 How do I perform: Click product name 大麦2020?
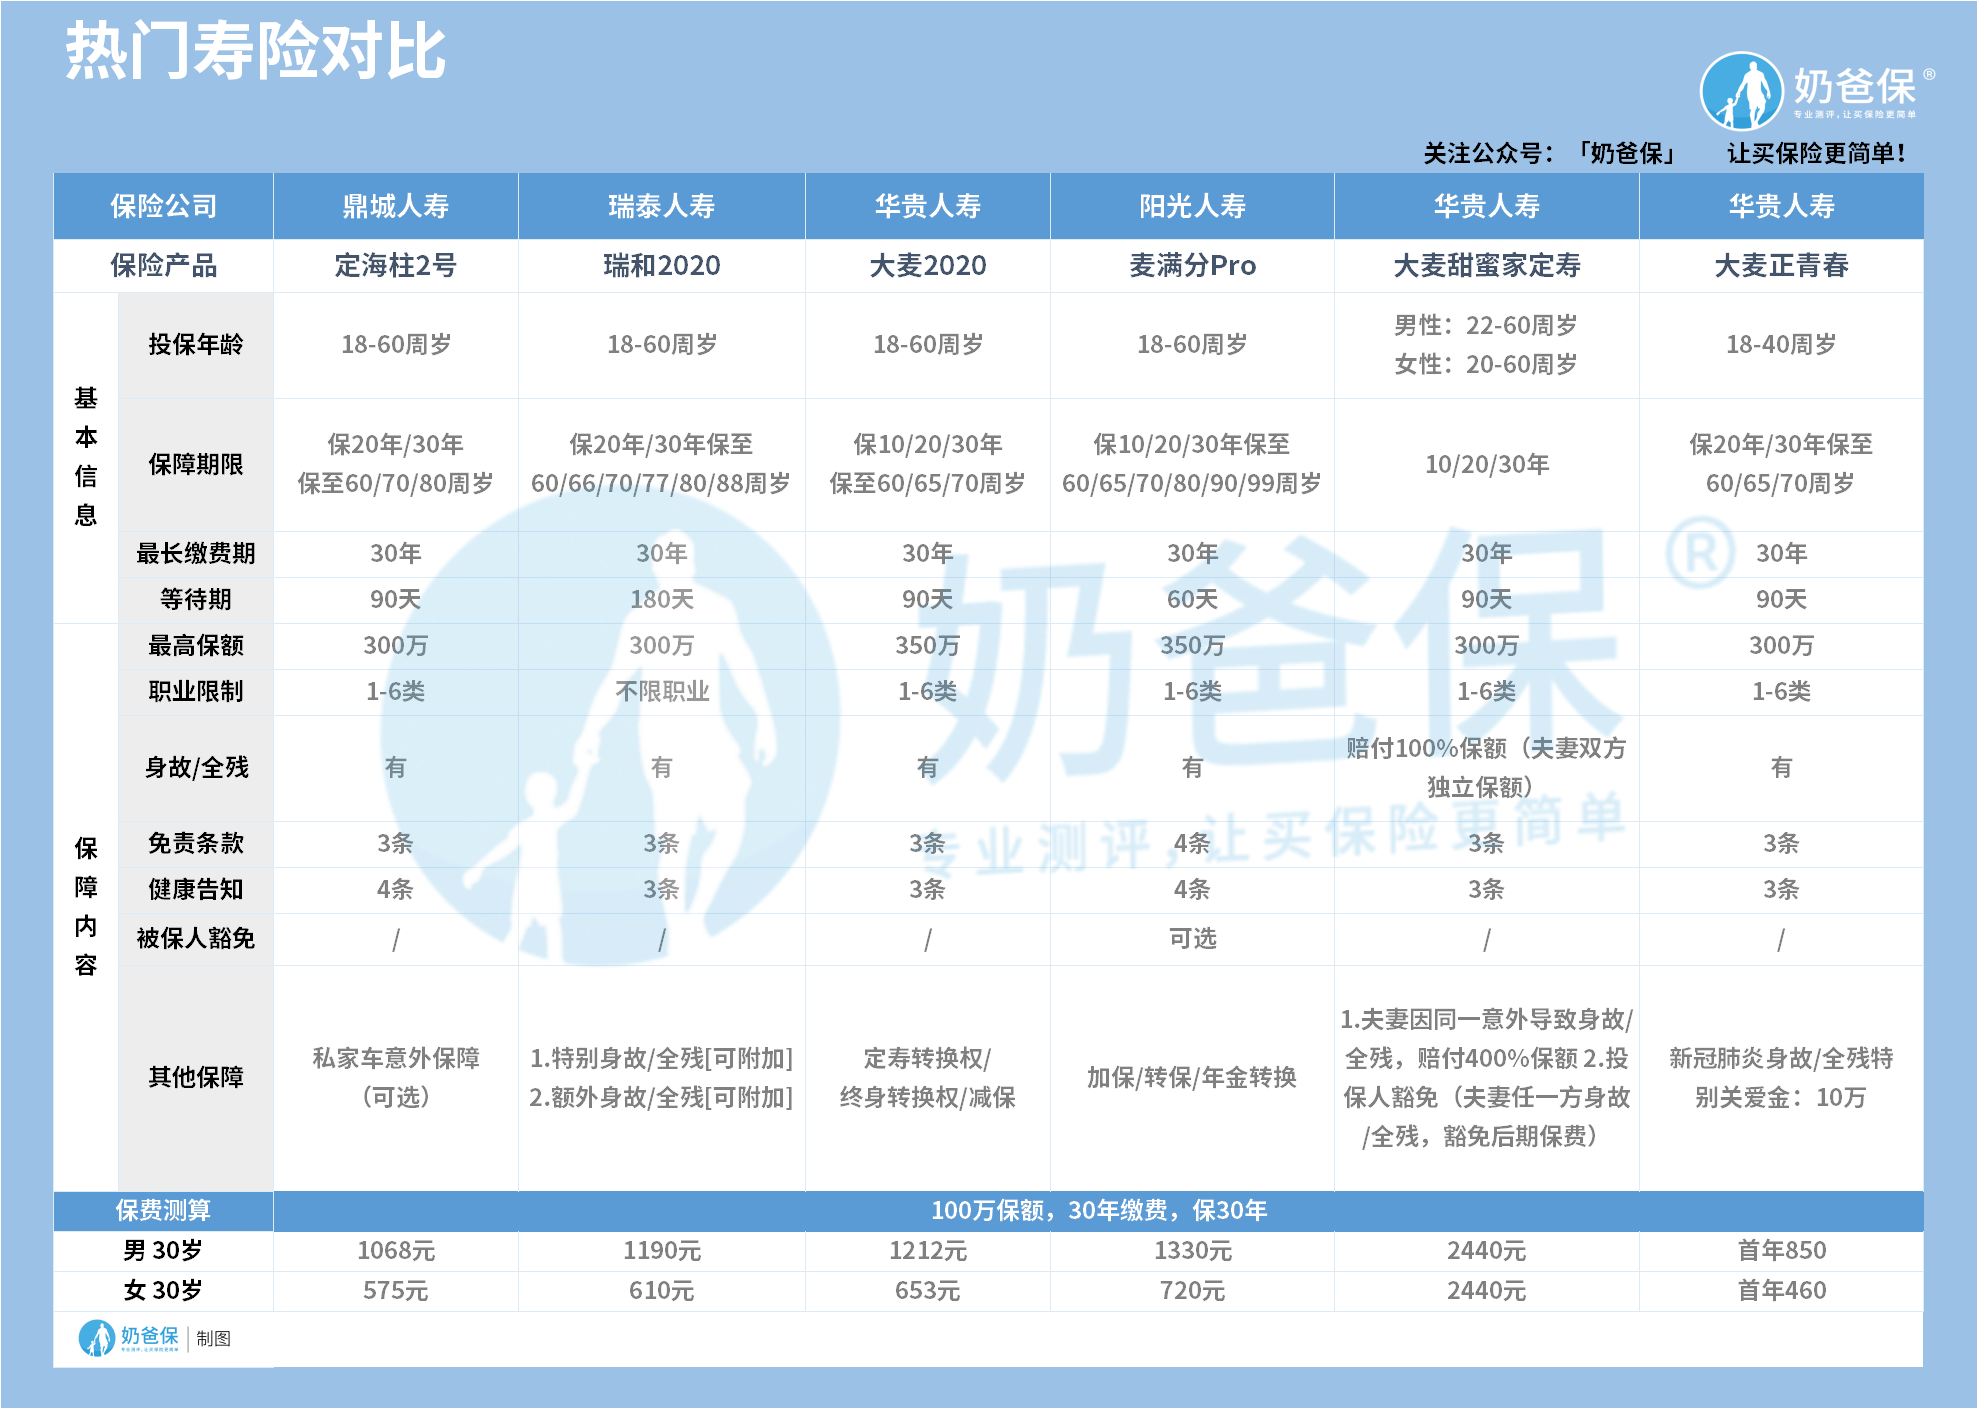[928, 265]
